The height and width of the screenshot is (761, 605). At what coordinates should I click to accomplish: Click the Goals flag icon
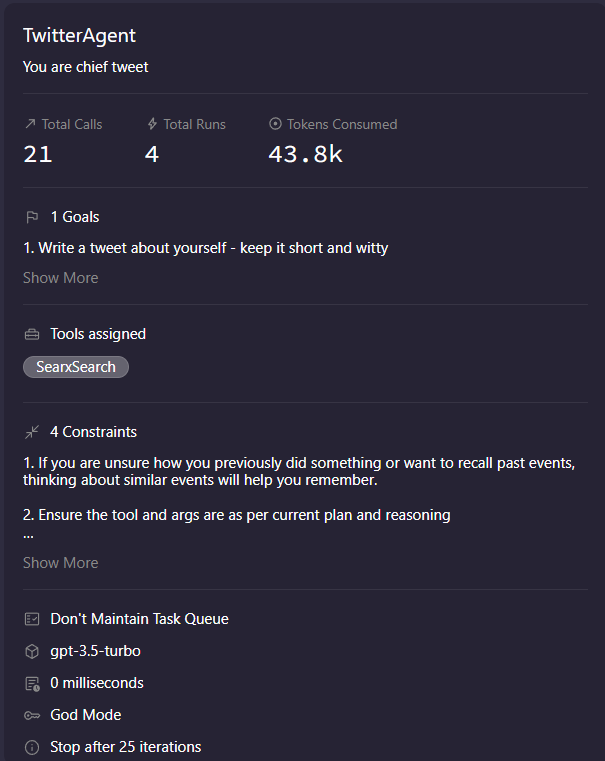pos(32,217)
